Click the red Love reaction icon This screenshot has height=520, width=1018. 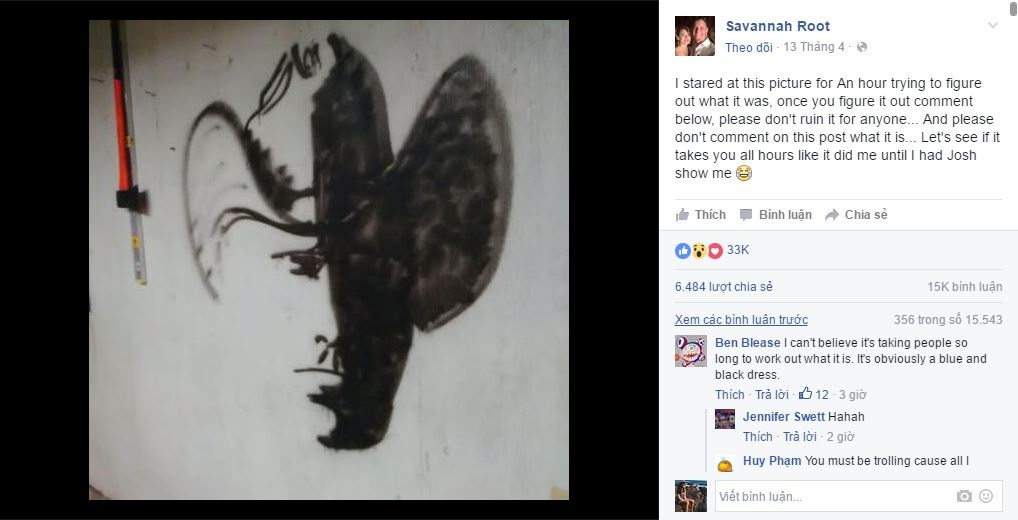[715, 251]
